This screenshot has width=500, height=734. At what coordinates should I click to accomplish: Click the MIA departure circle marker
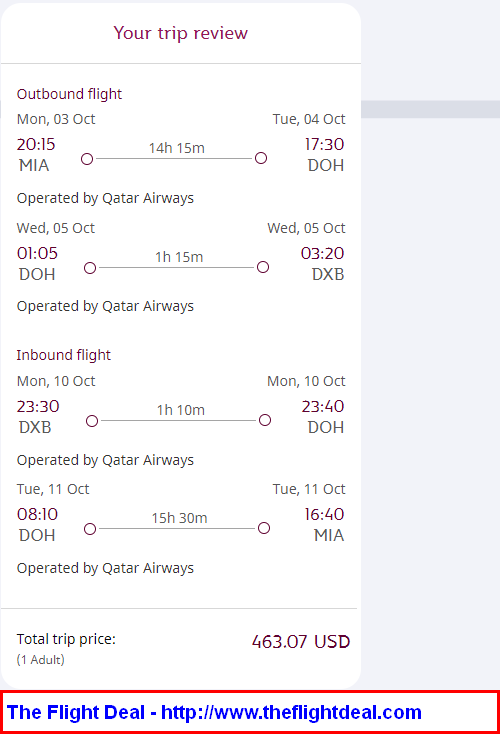87,159
